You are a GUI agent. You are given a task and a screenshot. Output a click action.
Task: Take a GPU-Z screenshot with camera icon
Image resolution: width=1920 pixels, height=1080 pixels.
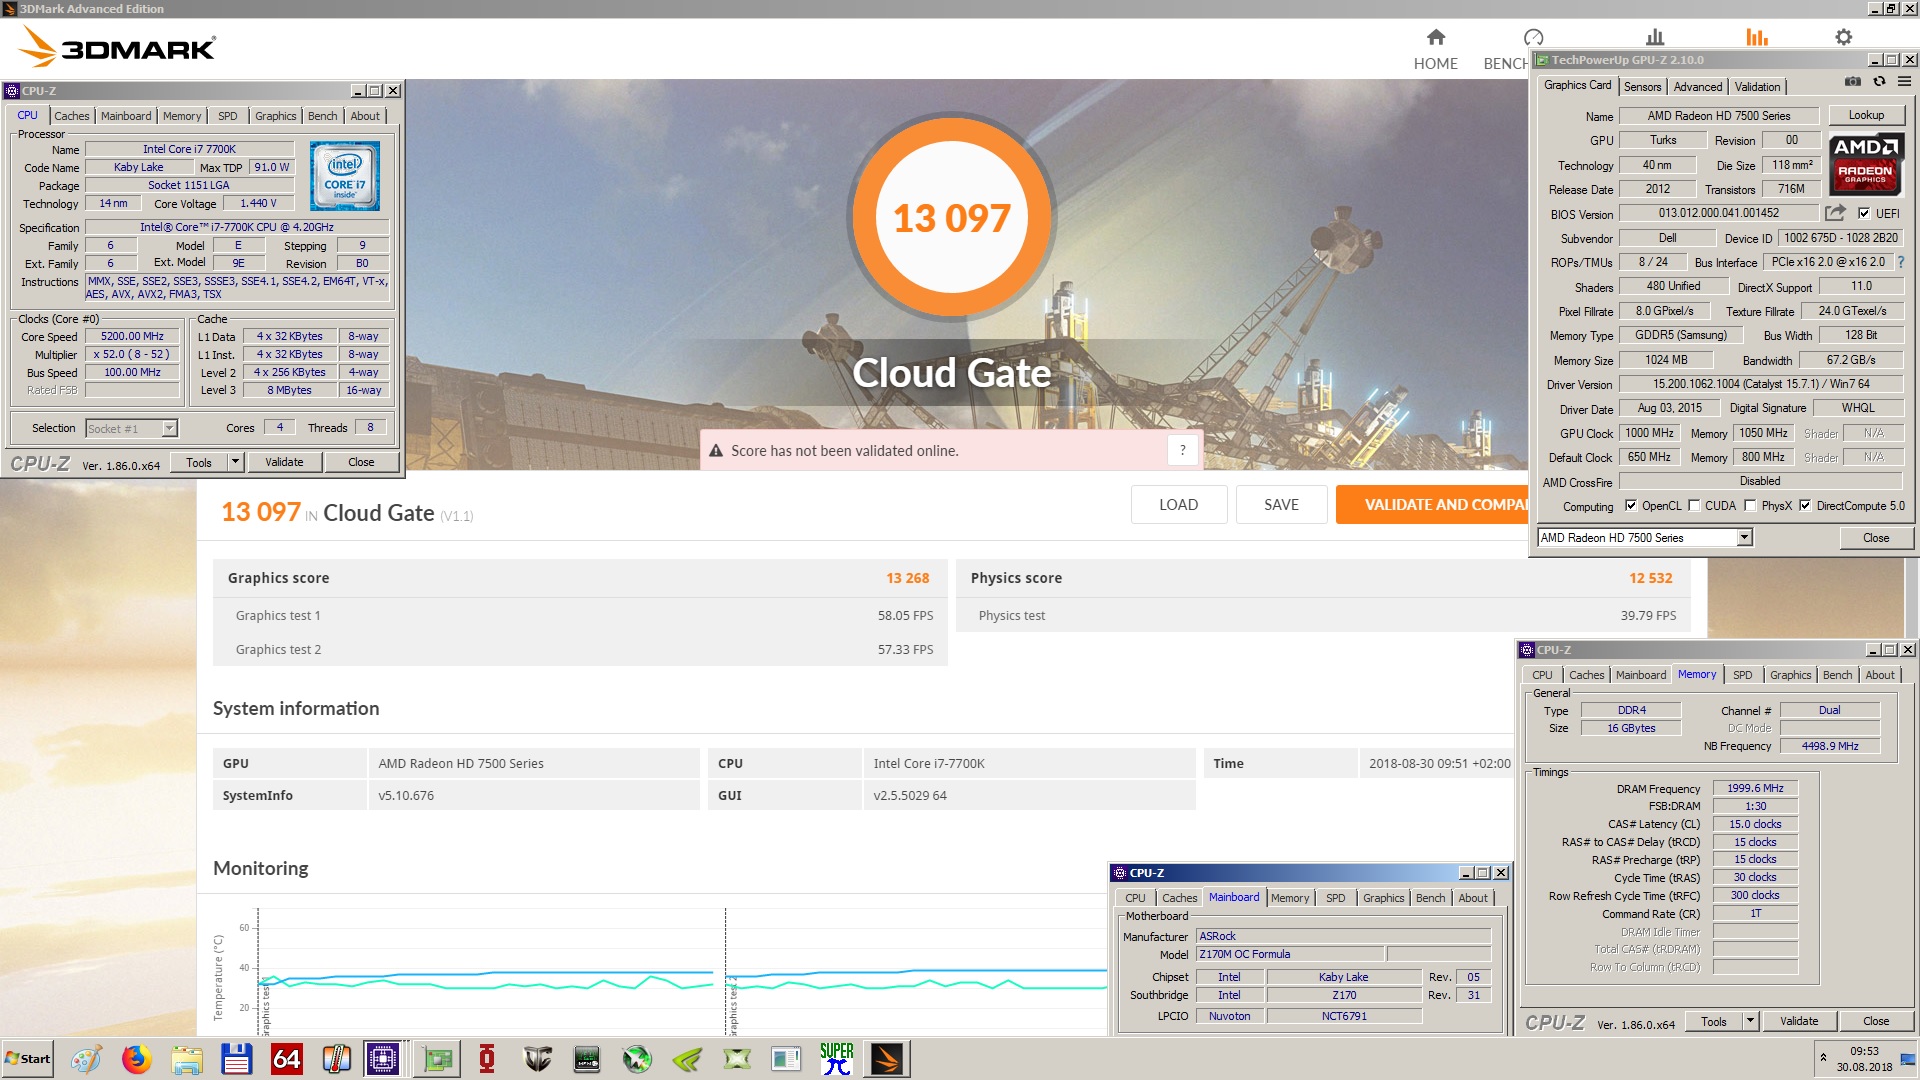(x=1853, y=82)
